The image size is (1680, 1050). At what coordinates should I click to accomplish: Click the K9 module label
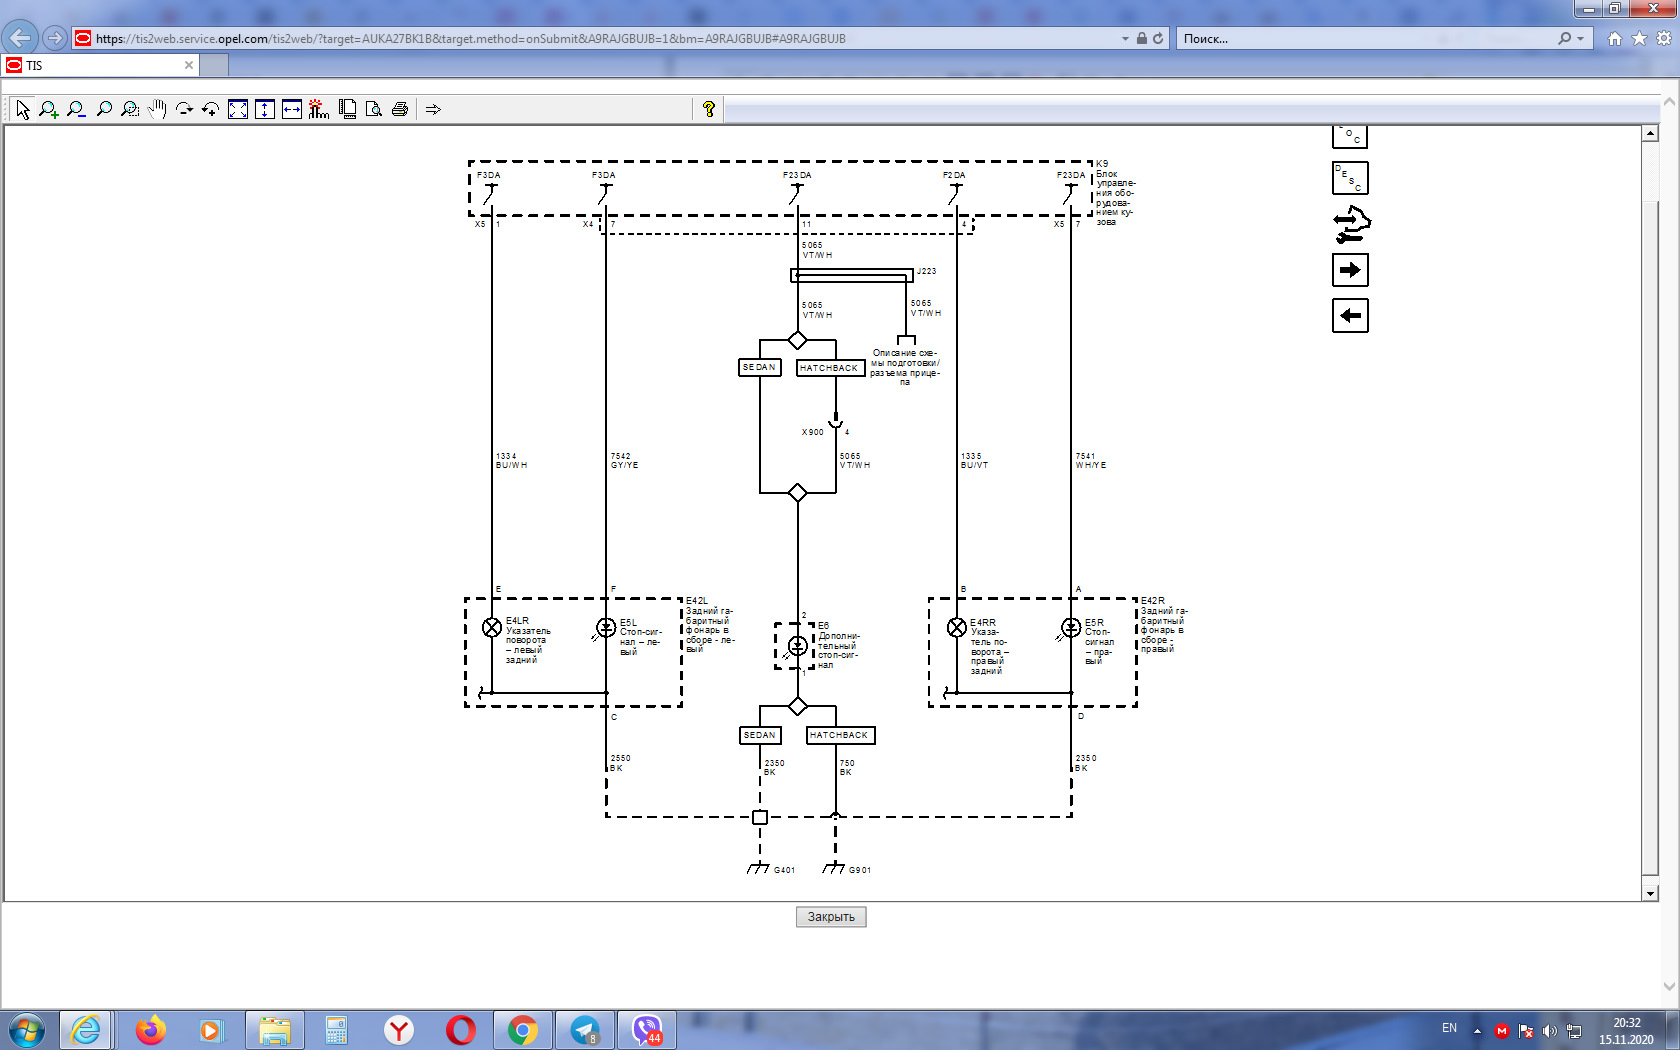click(x=1102, y=163)
